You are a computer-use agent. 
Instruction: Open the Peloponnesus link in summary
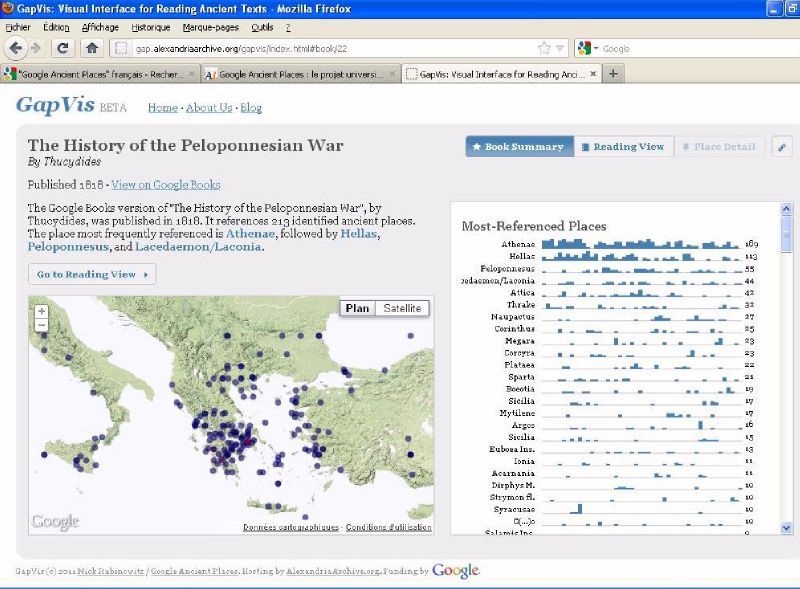click(68, 247)
